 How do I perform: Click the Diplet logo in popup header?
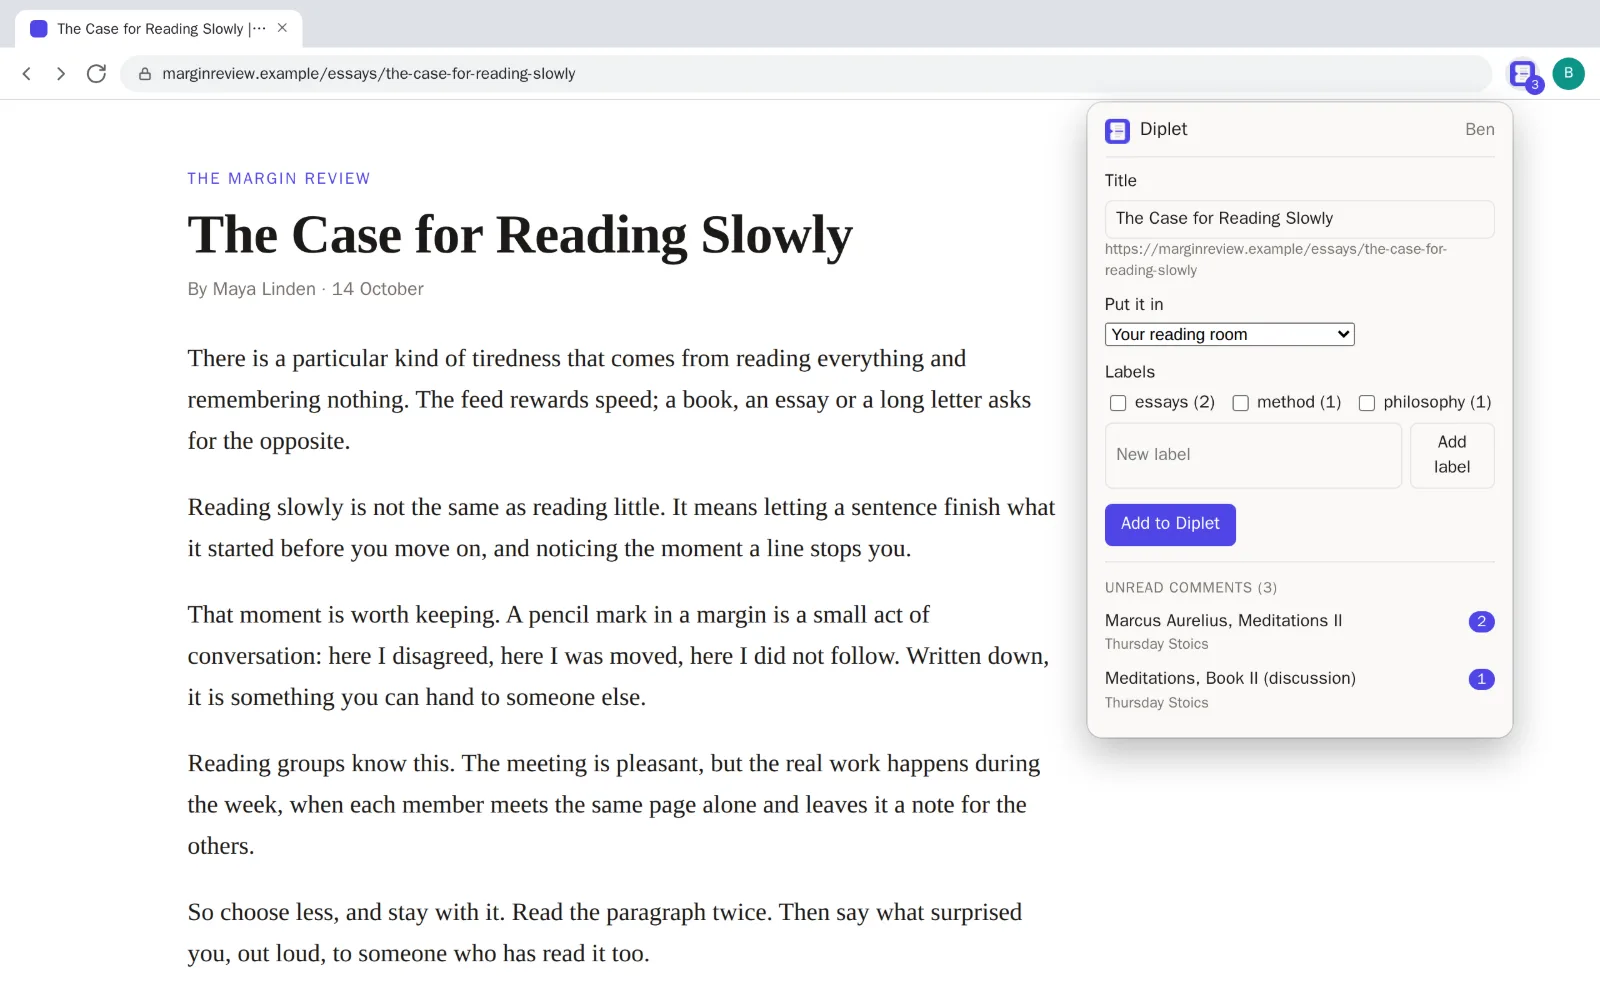pos(1117,131)
